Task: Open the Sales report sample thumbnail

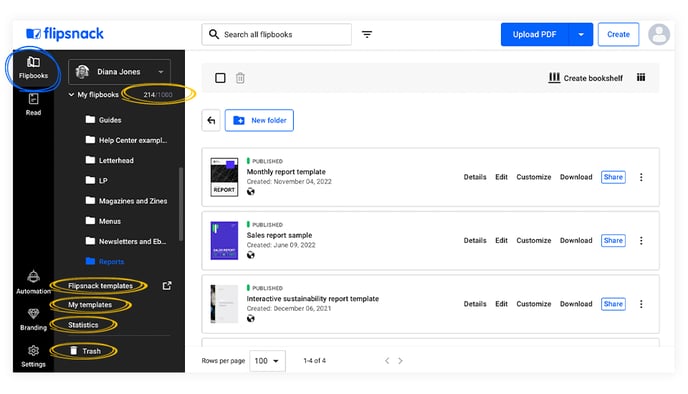Action: tap(224, 240)
